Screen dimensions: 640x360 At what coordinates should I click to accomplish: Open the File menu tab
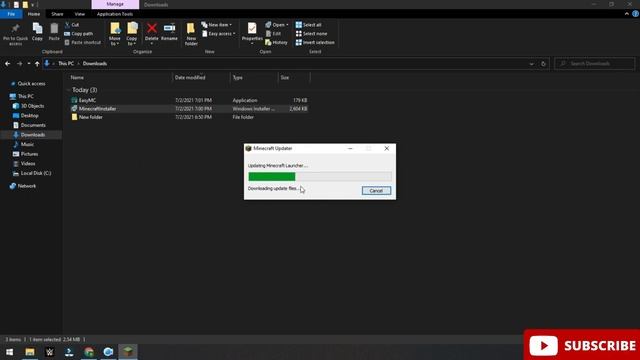11,14
